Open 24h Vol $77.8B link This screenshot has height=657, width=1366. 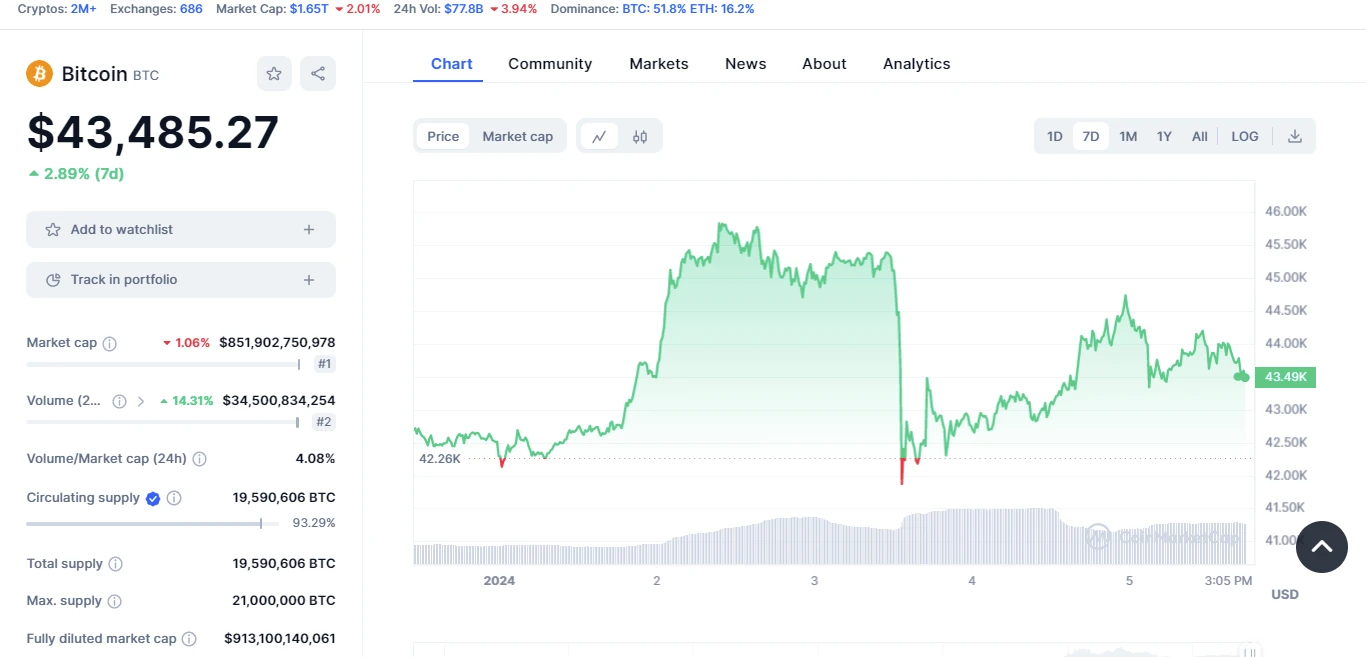pyautogui.click(x=465, y=8)
